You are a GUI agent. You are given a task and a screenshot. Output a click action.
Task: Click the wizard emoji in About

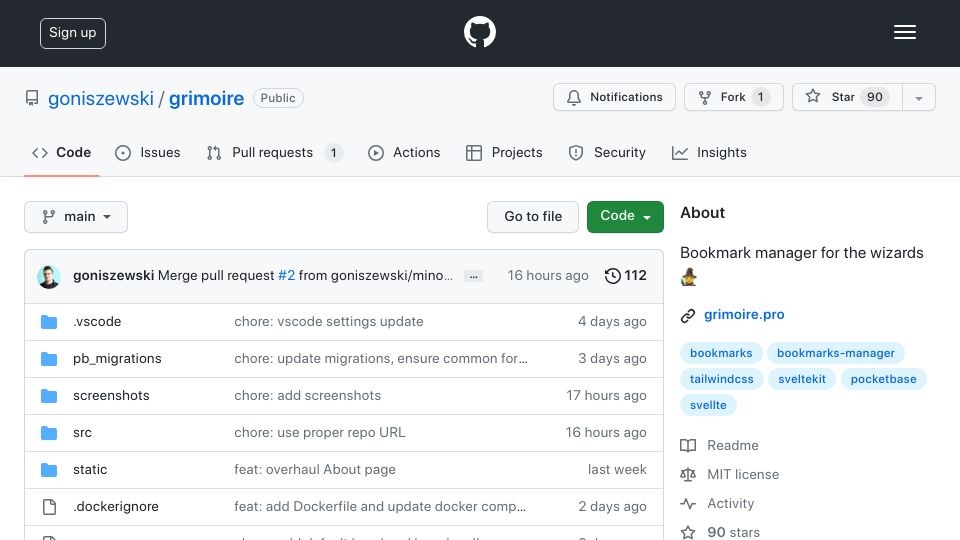pyautogui.click(x=689, y=277)
